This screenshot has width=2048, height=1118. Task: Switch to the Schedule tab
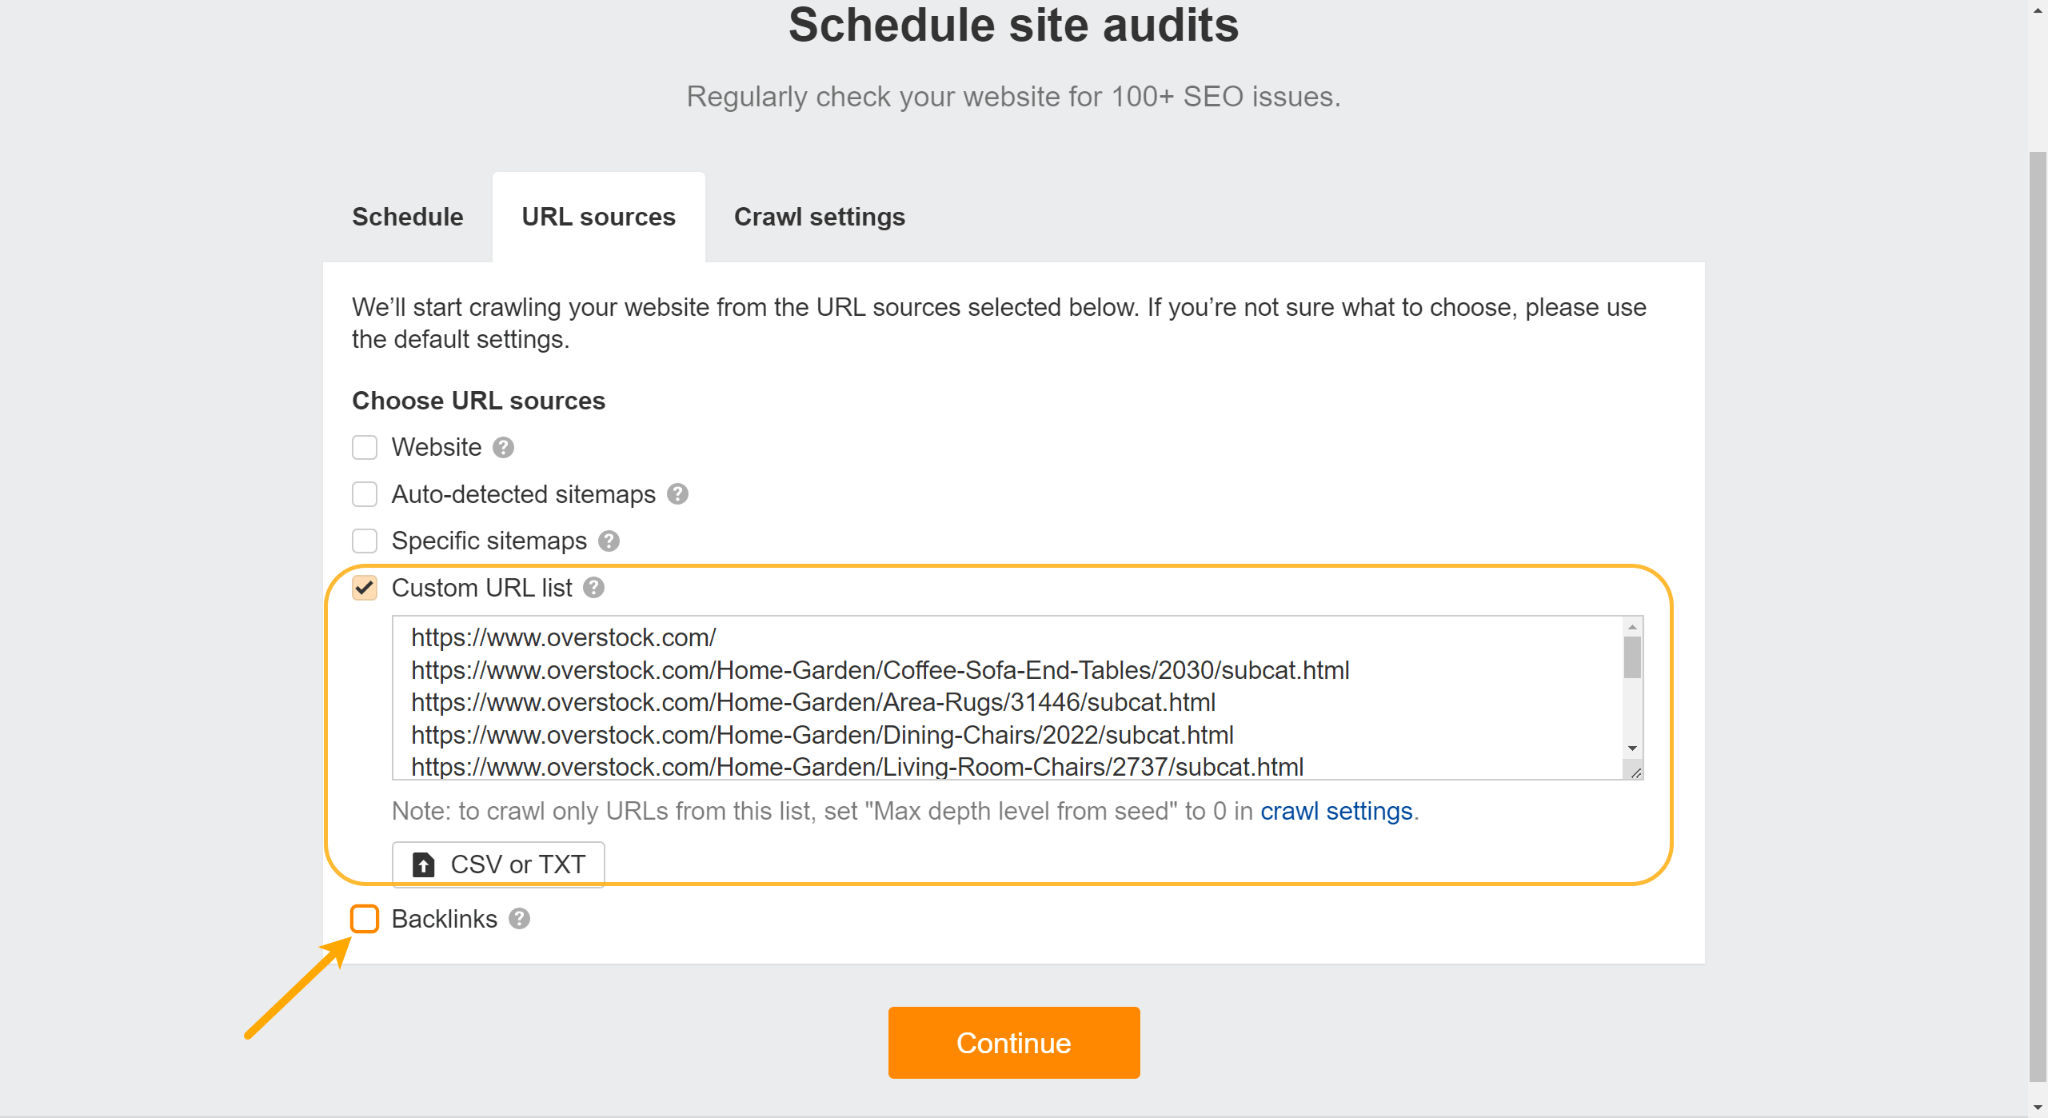(406, 216)
